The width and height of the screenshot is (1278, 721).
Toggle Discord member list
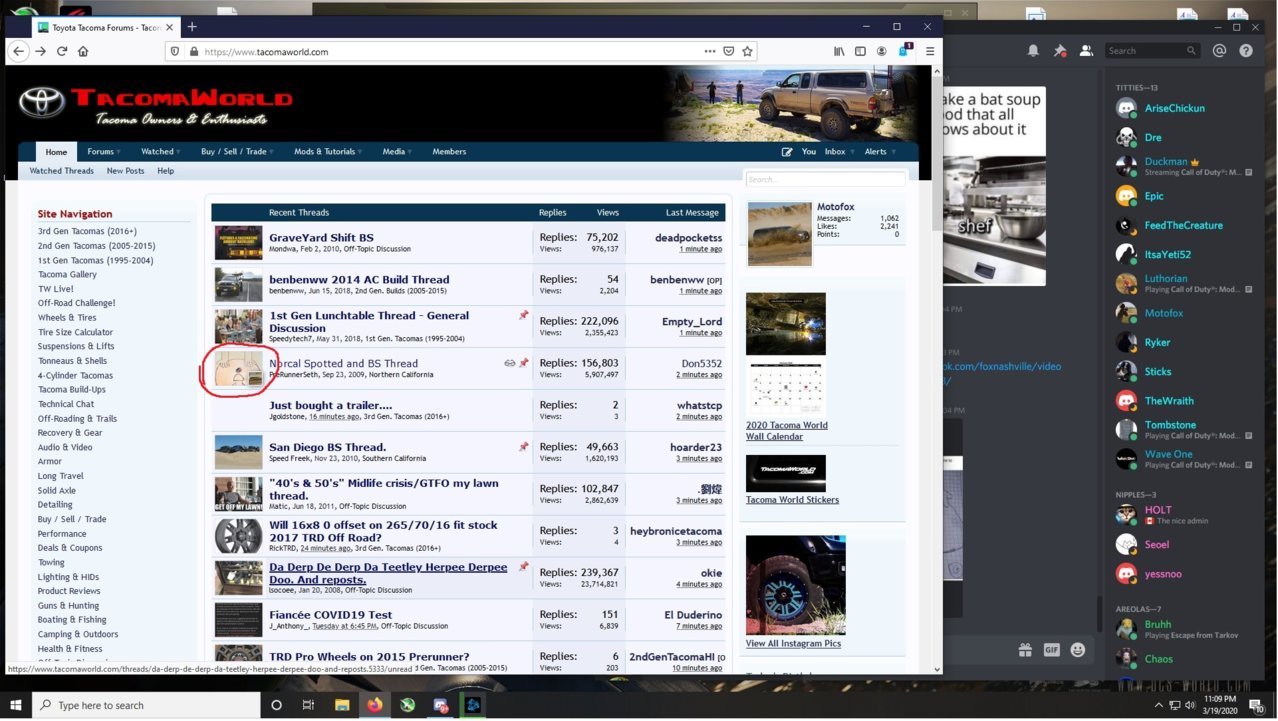pyautogui.click(x=1085, y=51)
